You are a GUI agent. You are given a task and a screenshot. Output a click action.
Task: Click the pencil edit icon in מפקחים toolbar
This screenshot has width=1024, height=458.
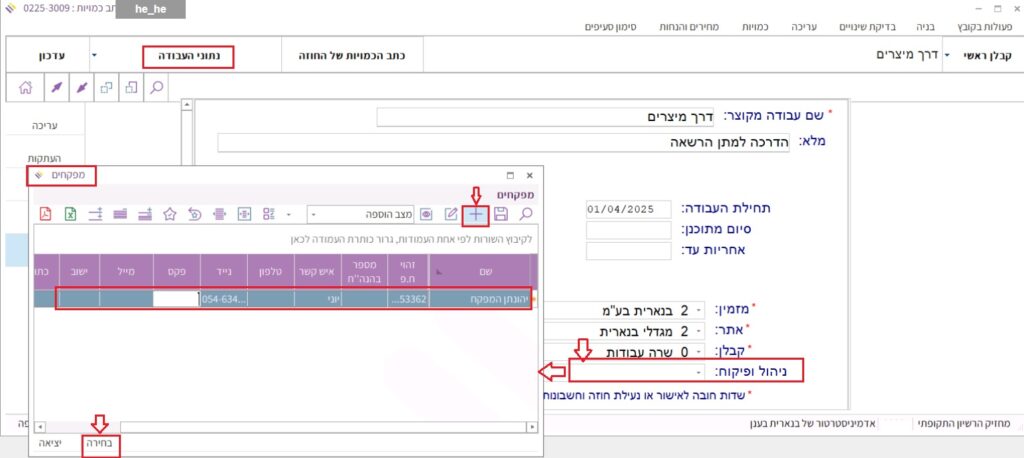tap(451, 213)
